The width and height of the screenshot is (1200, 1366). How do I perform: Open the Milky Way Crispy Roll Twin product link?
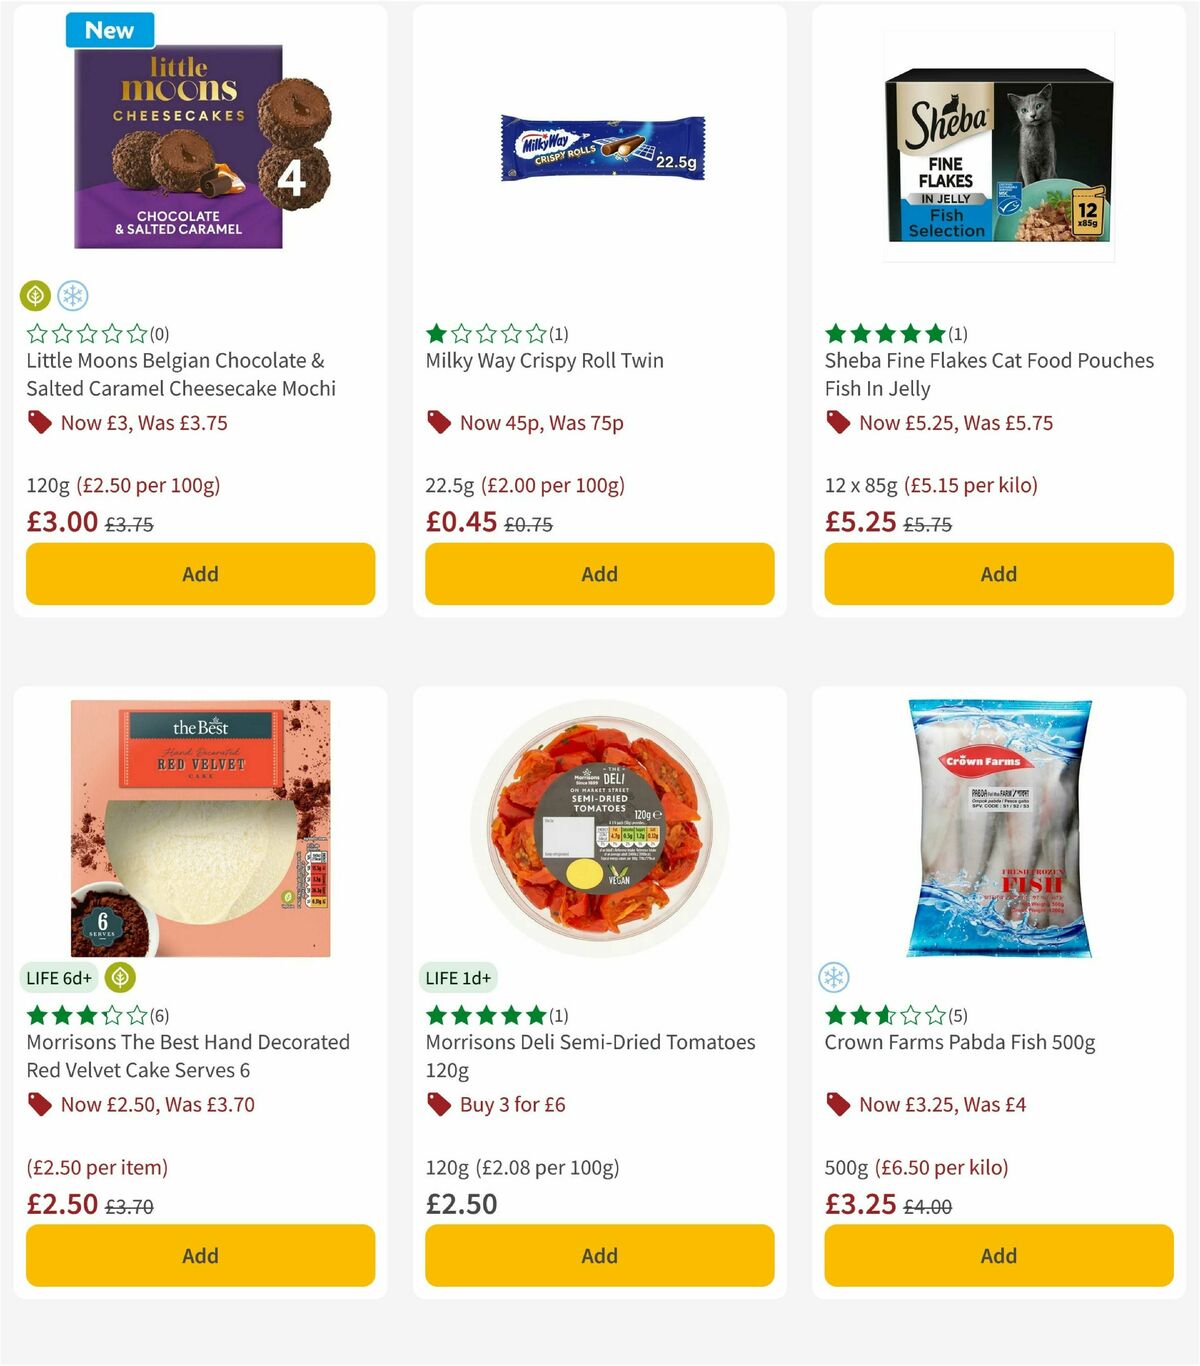click(x=544, y=360)
